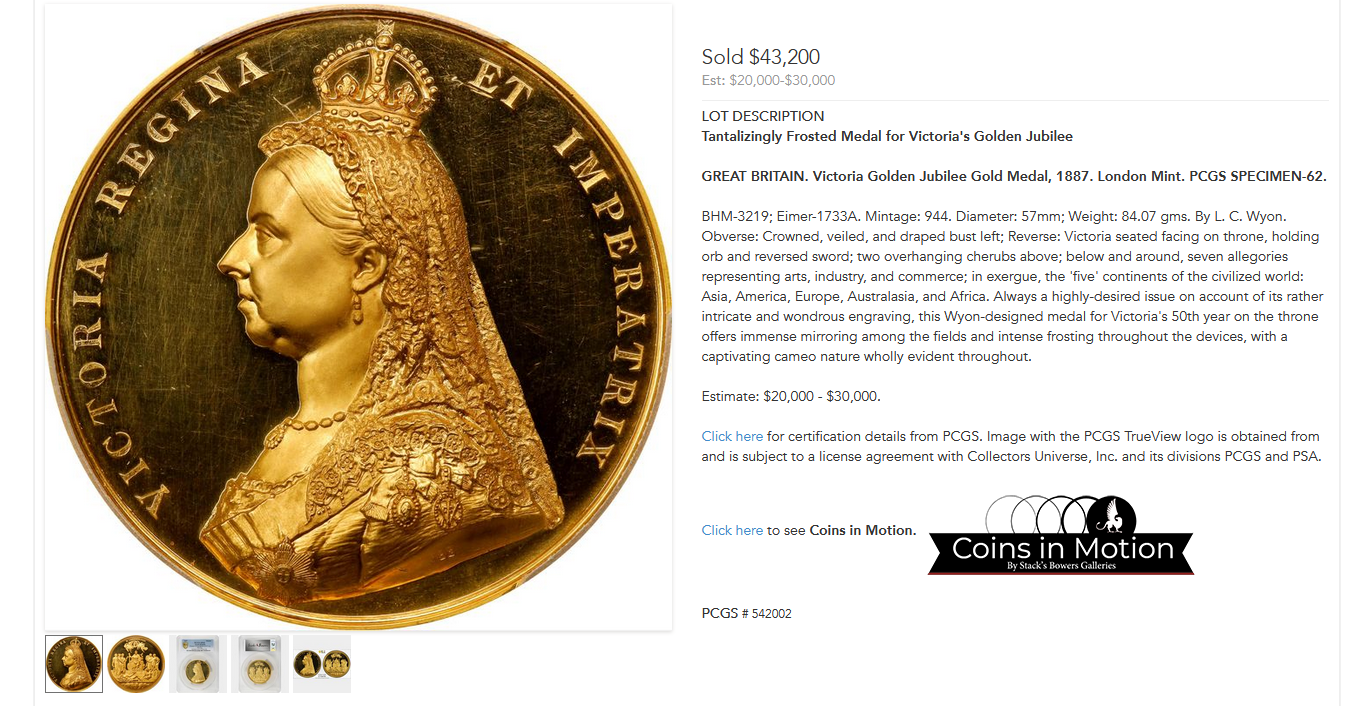Show the medal's reverse side thumbnail
1351x706 pixels.
coord(136,664)
